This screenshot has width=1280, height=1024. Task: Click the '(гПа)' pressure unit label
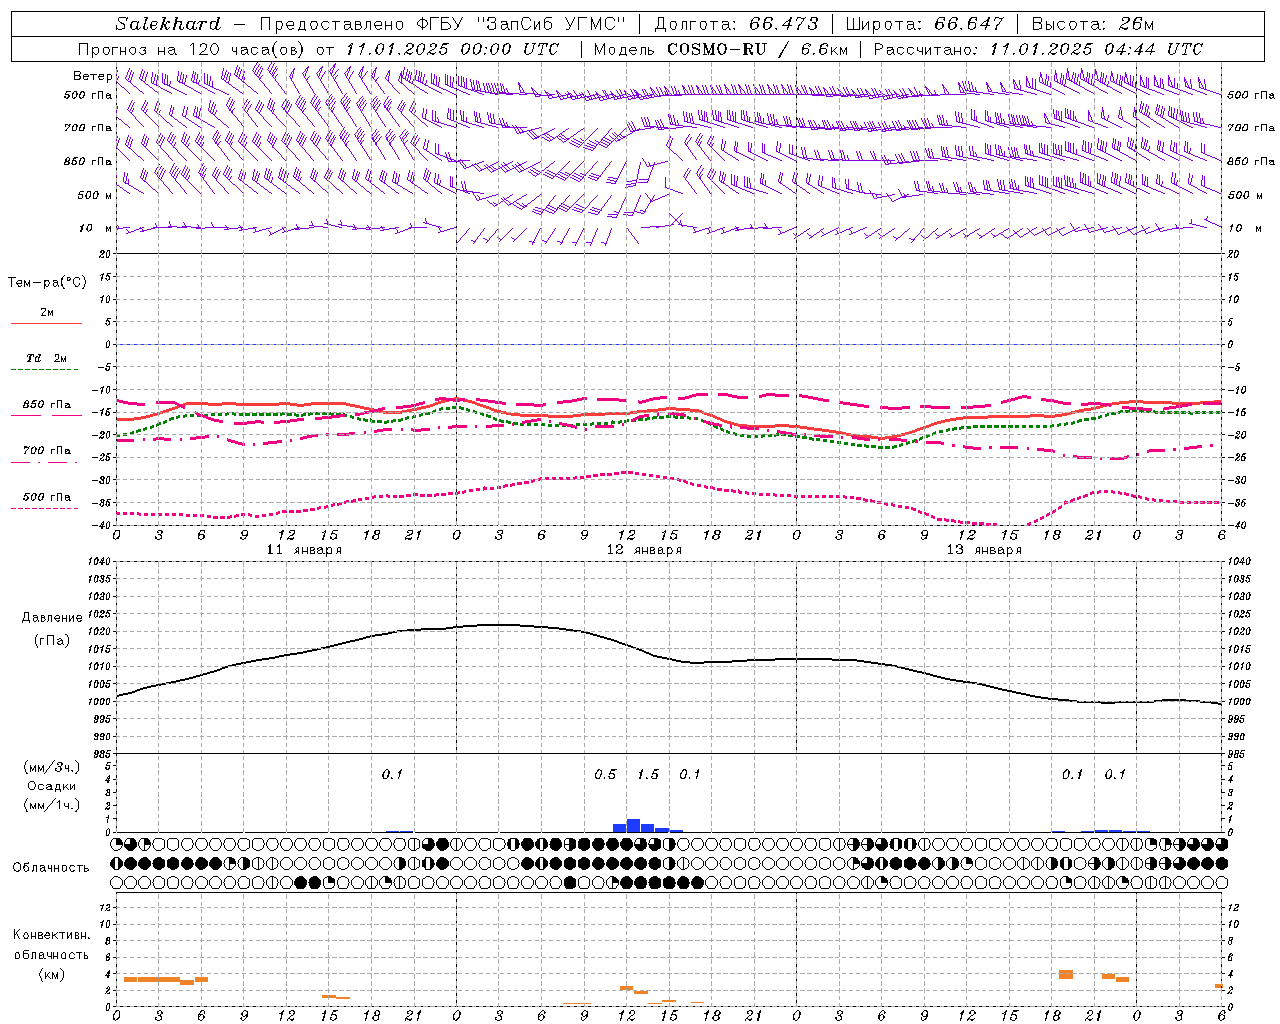point(51,641)
